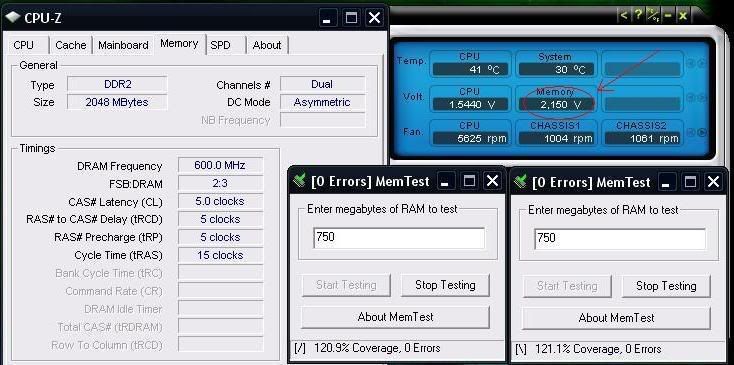Maximize the left MemTest window

point(469,181)
